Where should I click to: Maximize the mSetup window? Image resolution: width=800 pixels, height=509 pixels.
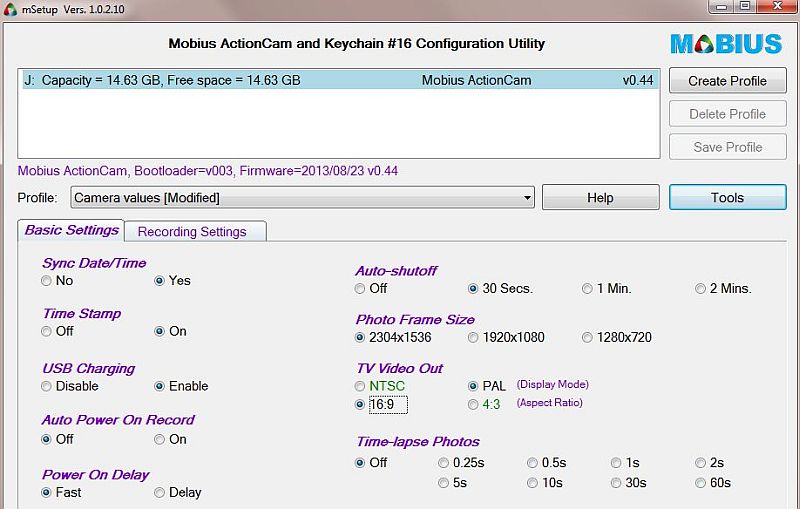[x=745, y=7]
